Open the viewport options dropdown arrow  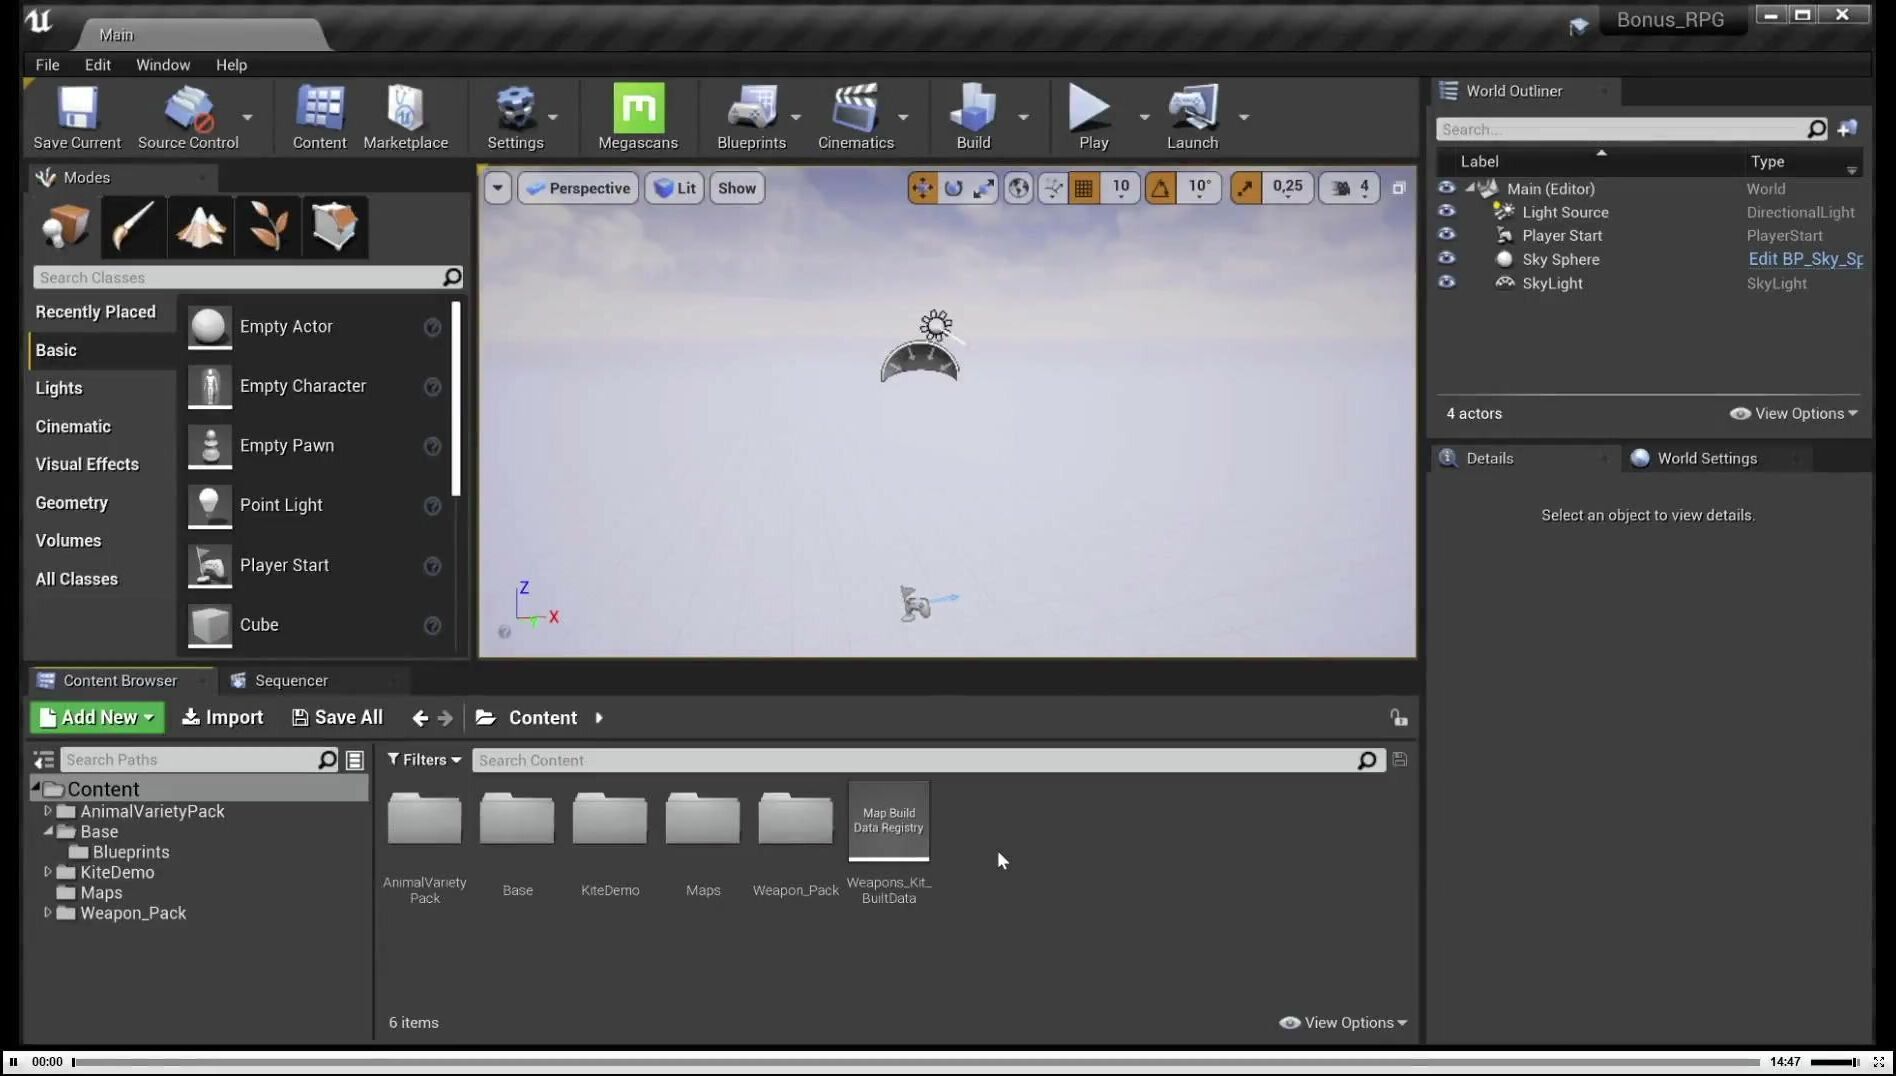(x=497, y=188)
